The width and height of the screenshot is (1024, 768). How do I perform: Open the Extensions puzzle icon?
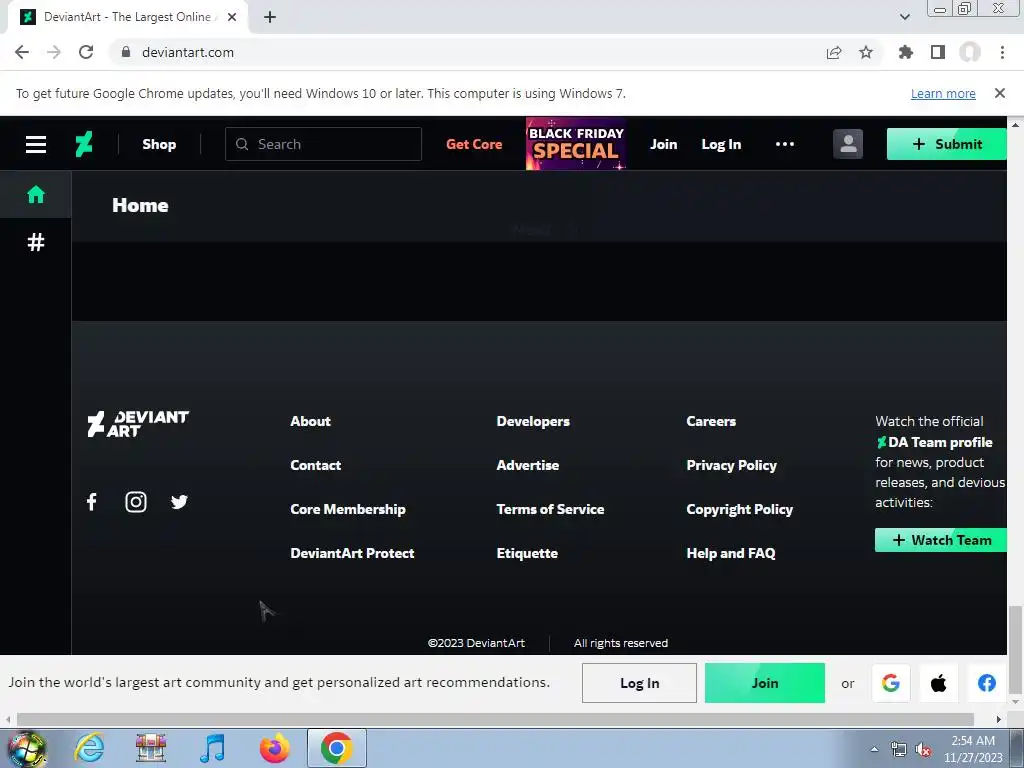[x=906, y=52]
